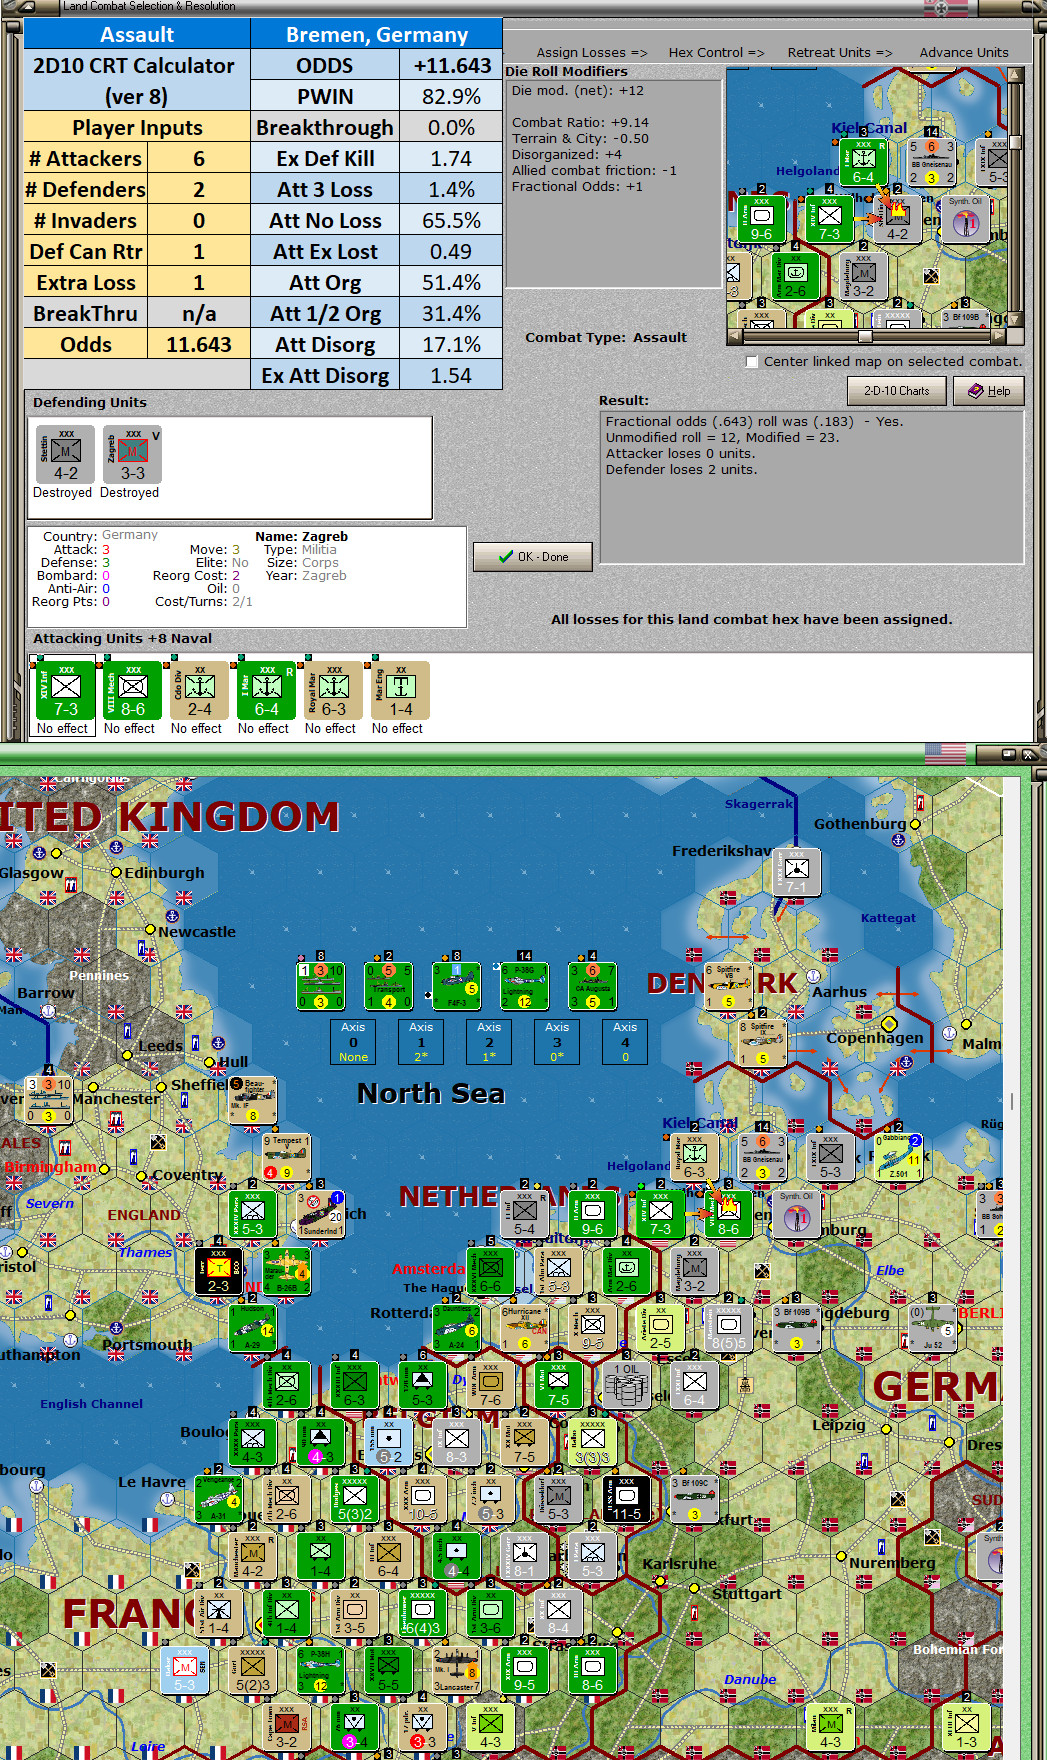Select the CA Augusta counter in the North Sea
The width and height of the screenshot is (1047, 1760).
(x=592, y=986)
